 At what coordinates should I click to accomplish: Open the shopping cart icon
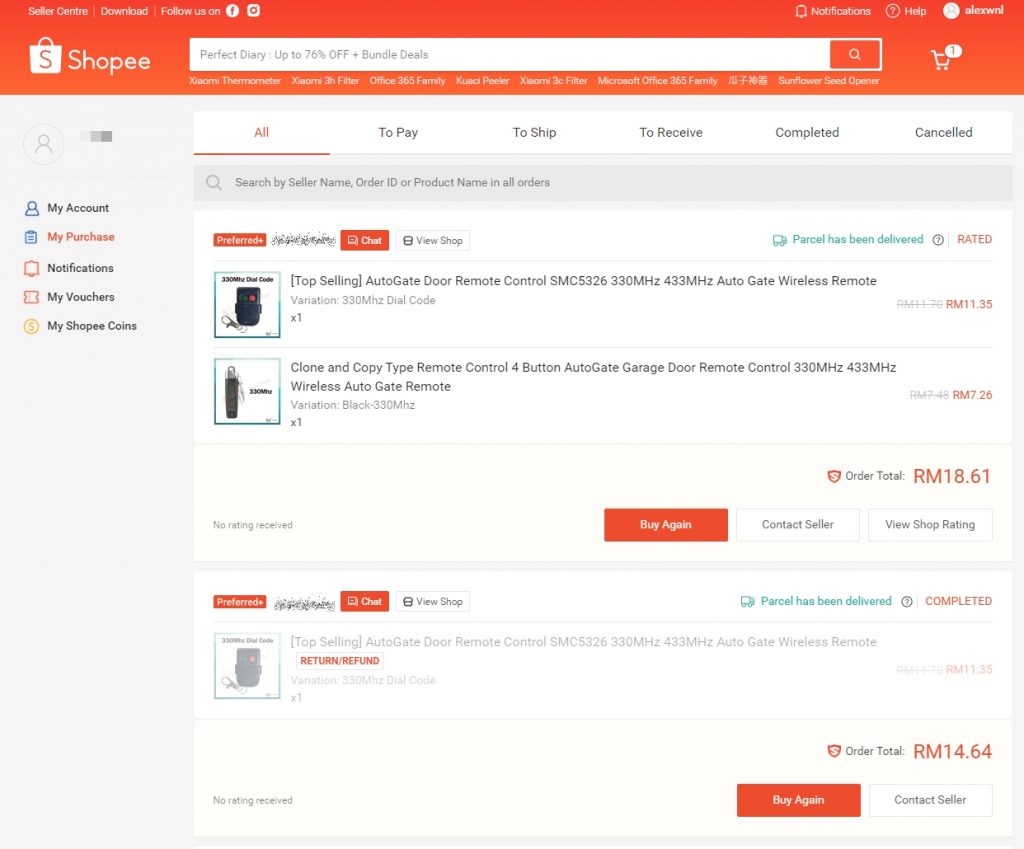click(941, 60)
